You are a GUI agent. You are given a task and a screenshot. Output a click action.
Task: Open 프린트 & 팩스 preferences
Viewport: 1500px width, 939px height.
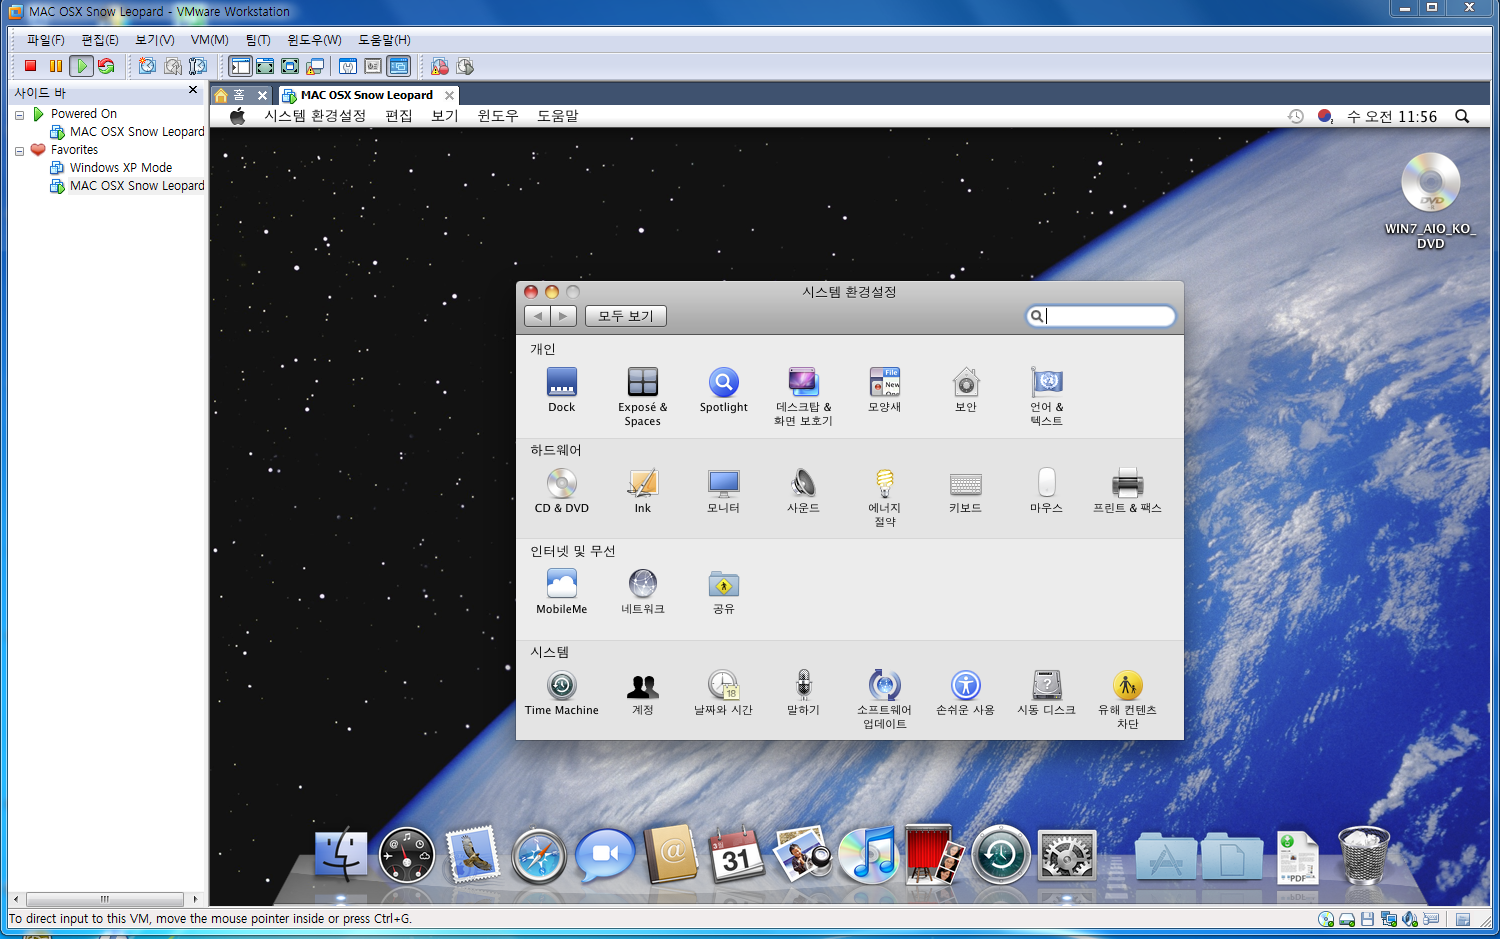1127,491
